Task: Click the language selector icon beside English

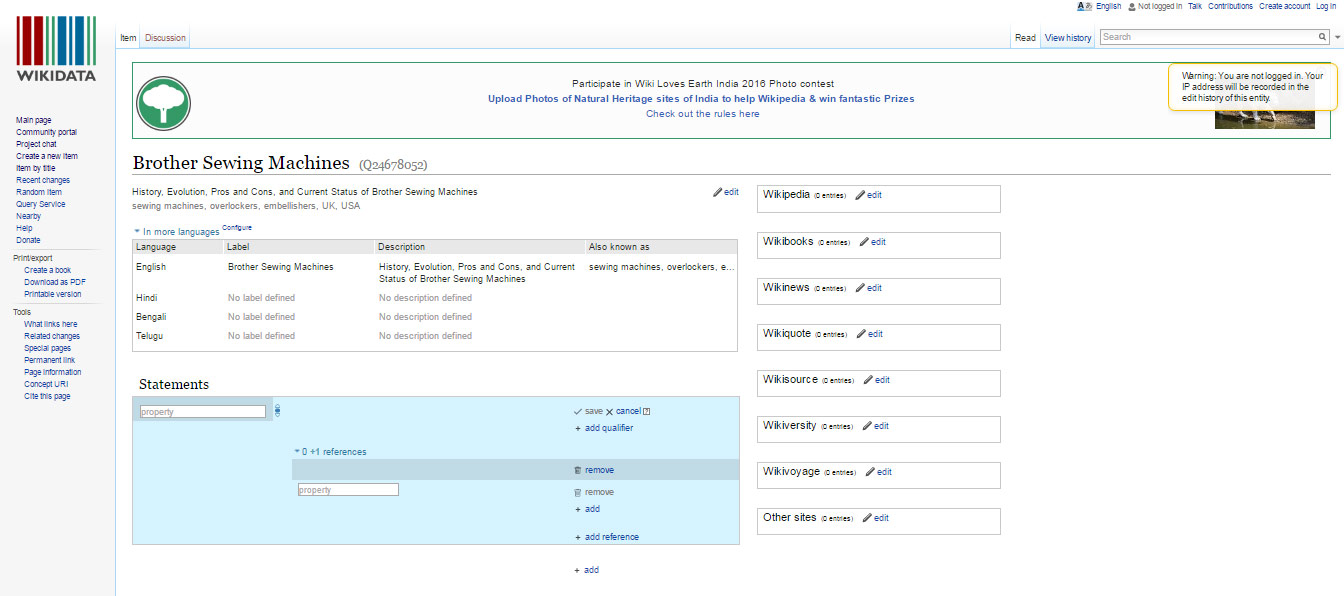Action: point(1084,6)
